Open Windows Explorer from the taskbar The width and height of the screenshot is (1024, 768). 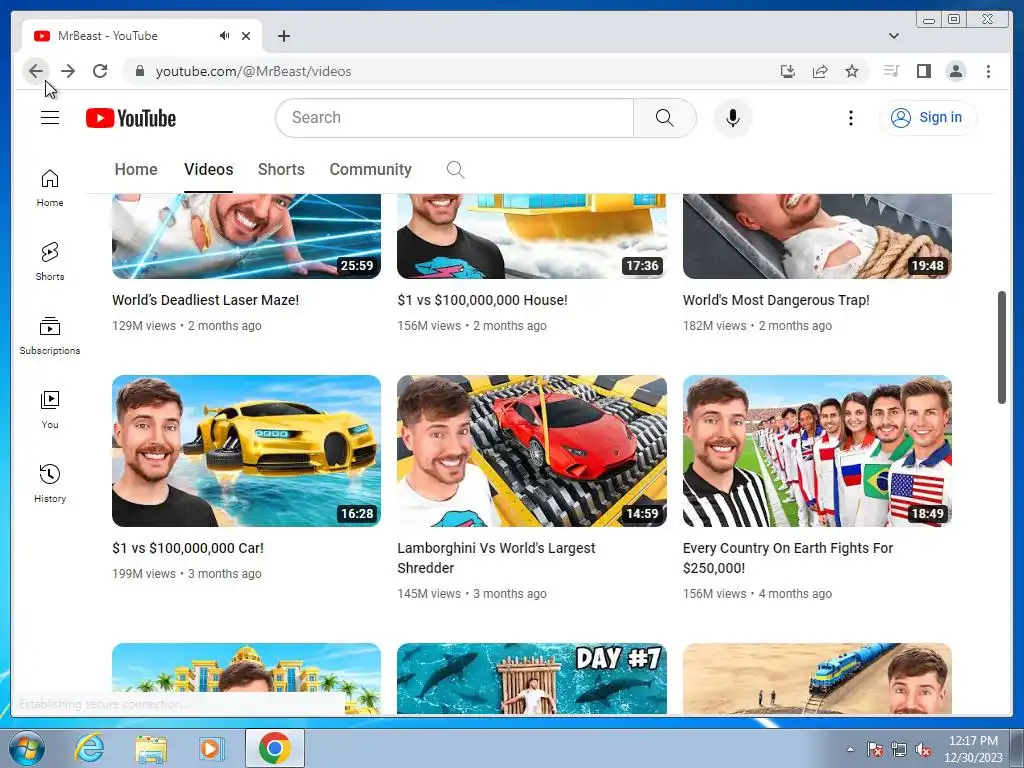point(151,748)
